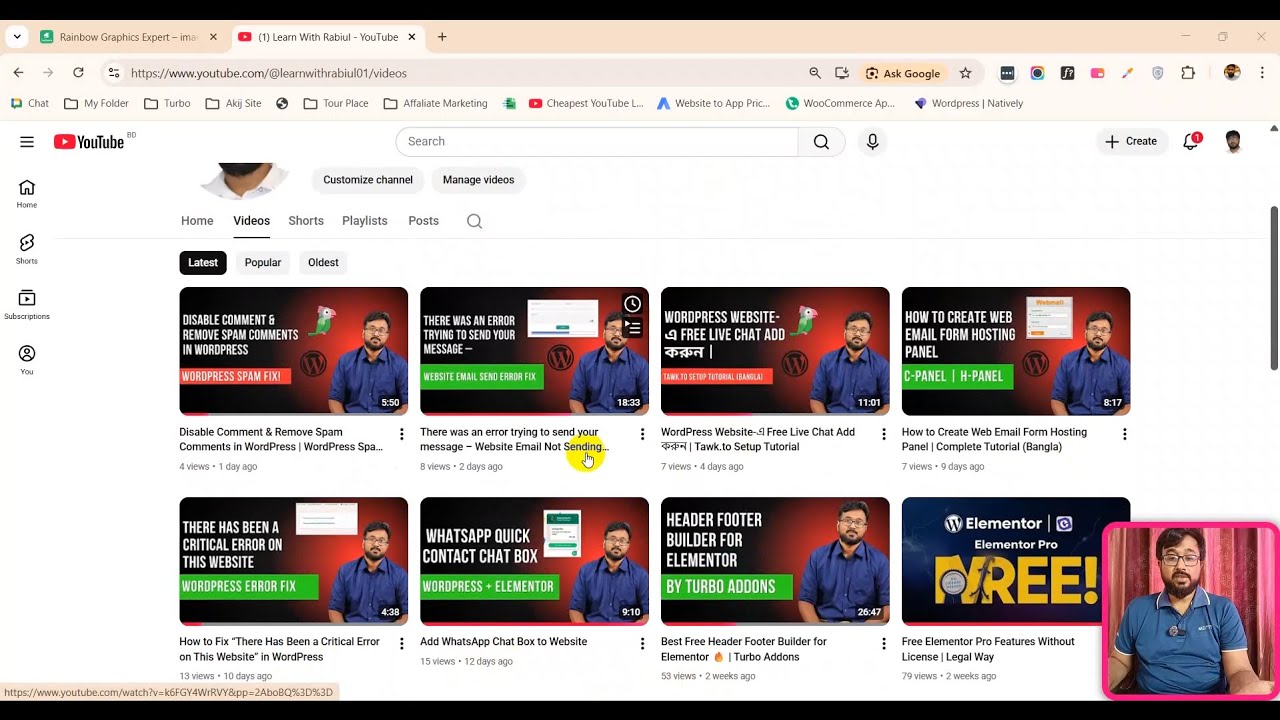Open options for WhatsApp Chat Box video
This screenshot has width=1280, height=720.
tap(642, 644)
